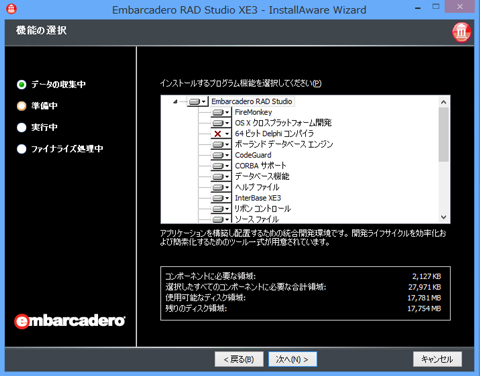The height and width of the screenshot is (376, 480).
Task: Click the キャンセル cancel button
Action: pyautogui.click(x=437, y=359)
